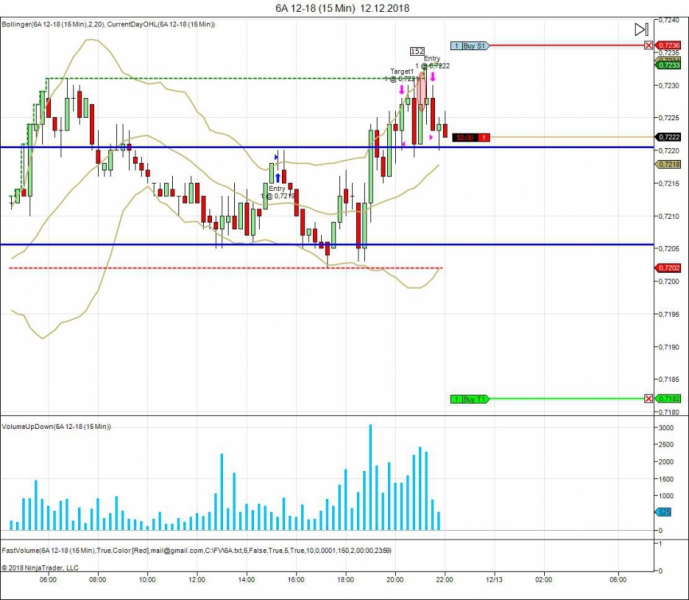
Task: Click the magenta down arrow under Target1
Action: (402, 90)
